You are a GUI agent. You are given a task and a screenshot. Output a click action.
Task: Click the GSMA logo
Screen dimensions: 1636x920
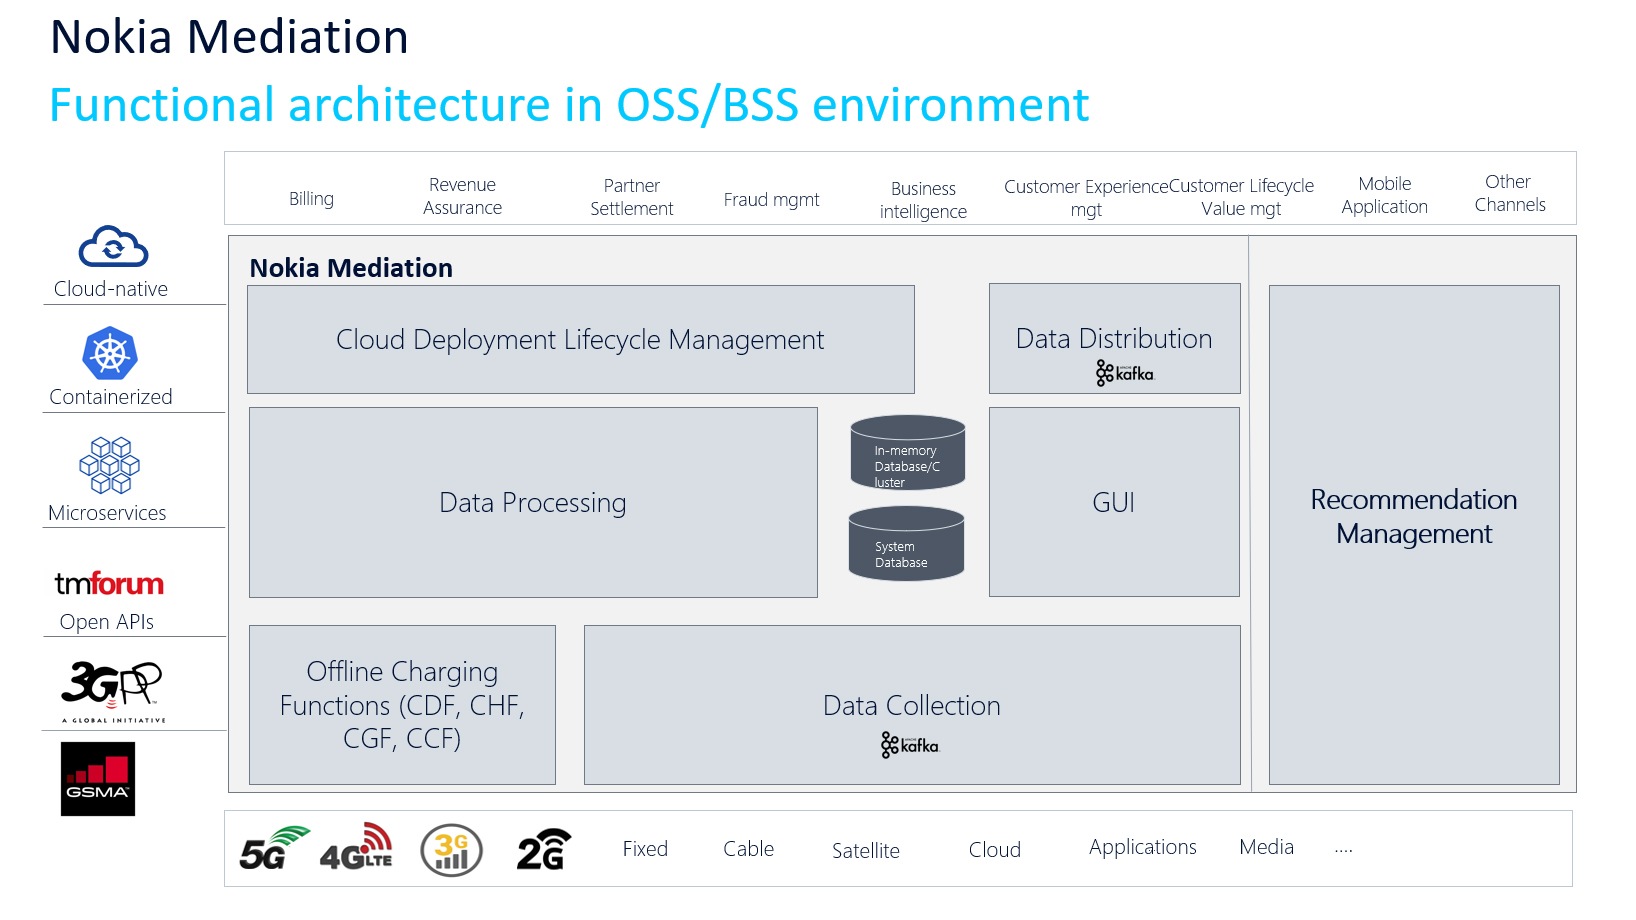click(98, 779)
